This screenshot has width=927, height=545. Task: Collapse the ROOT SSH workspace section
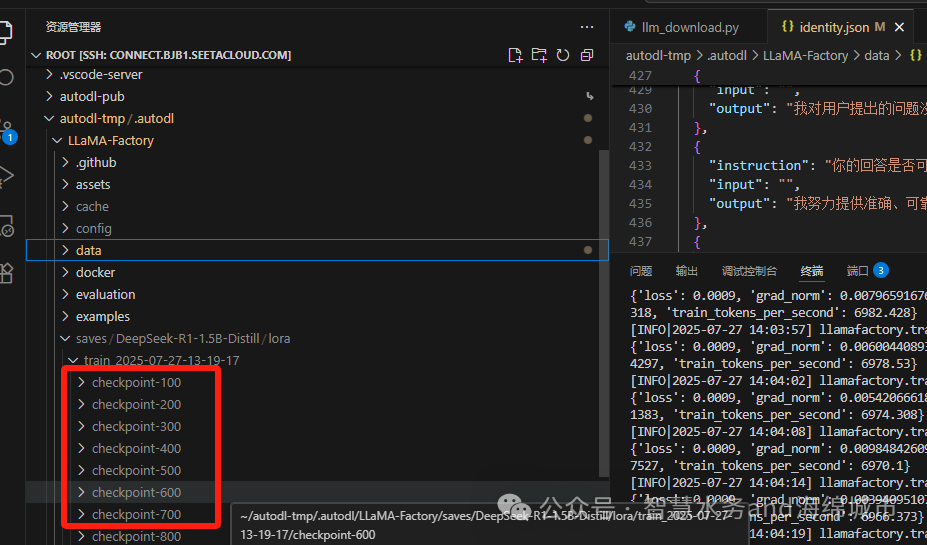(x=36, y=55)
